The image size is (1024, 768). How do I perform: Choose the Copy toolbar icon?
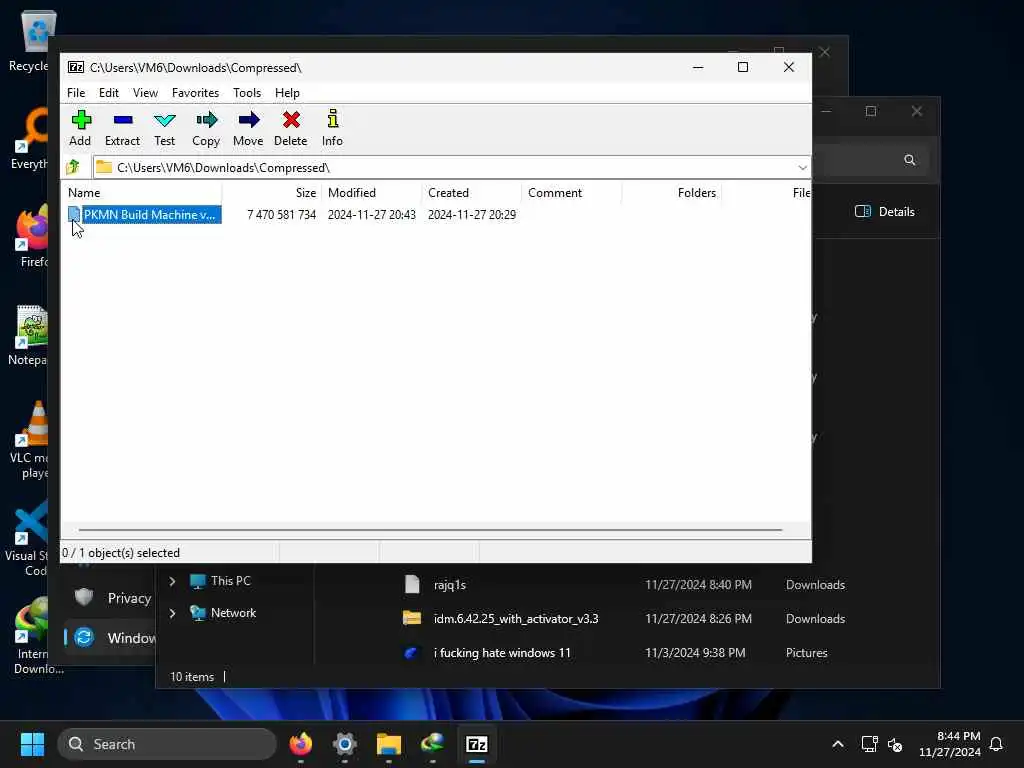point(206,128)
